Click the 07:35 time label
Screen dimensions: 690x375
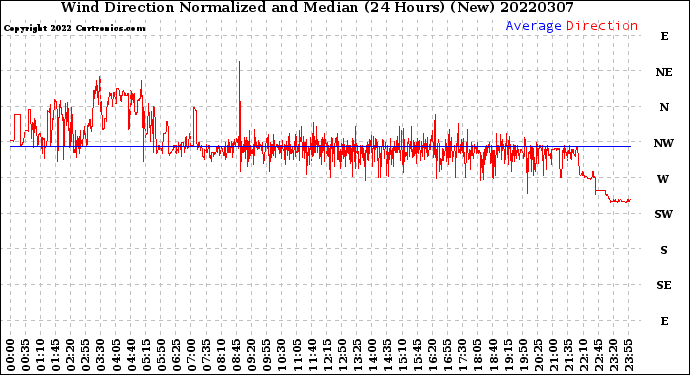point(206,355)
